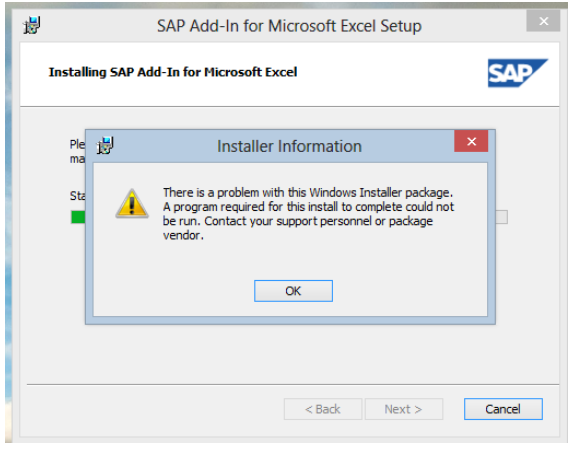Click the yellow warning triangle icon
574x449 pixels.
(x=132, y=203)
